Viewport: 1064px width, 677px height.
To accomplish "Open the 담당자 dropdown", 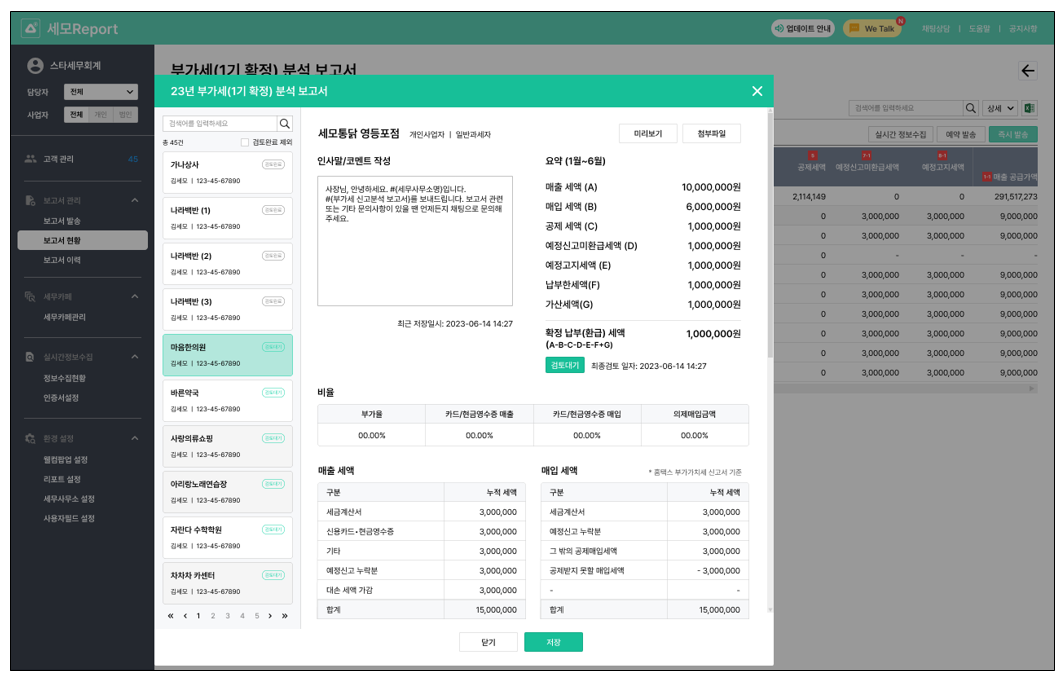I will click(x=99, y=92).
